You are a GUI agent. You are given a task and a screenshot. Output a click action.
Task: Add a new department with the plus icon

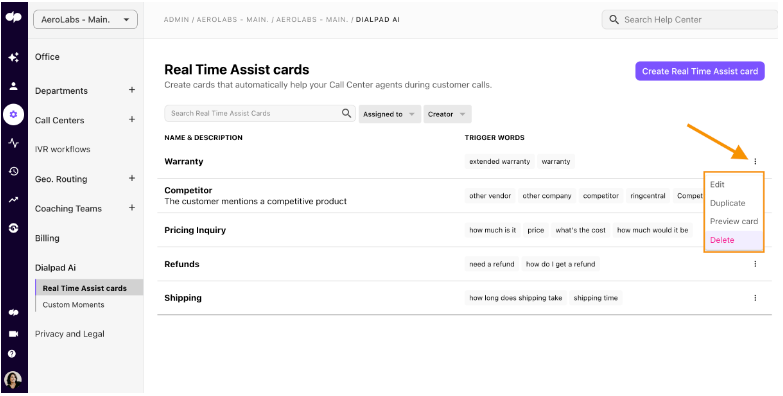[x=132, y=90]
